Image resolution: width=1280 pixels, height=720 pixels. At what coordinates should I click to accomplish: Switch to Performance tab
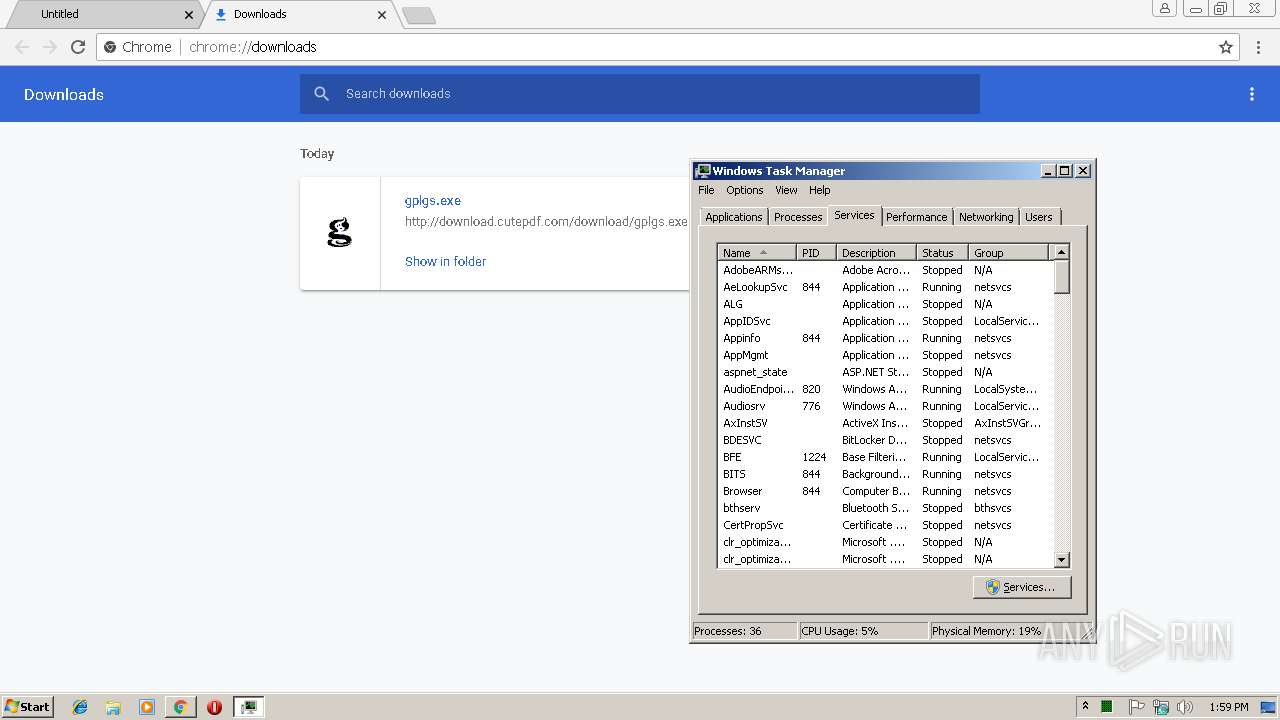[x=916, y=217]
